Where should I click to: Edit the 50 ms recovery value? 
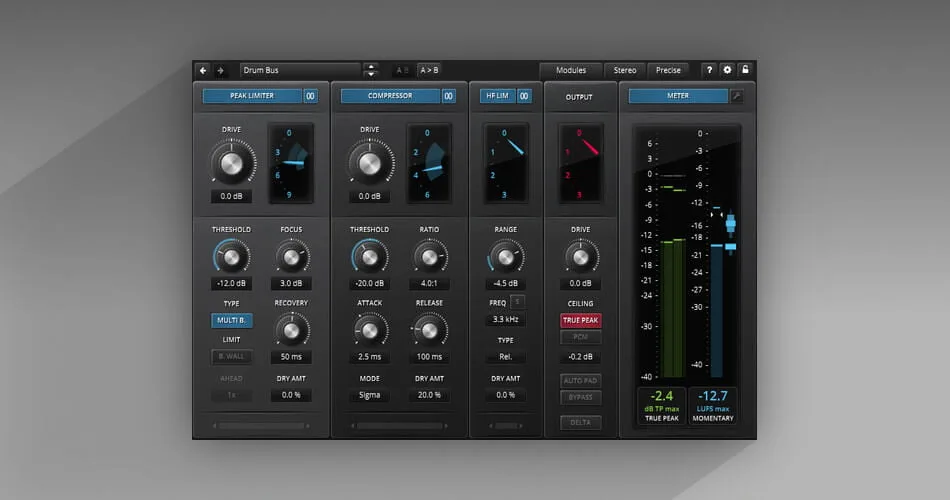coord(291,357)
